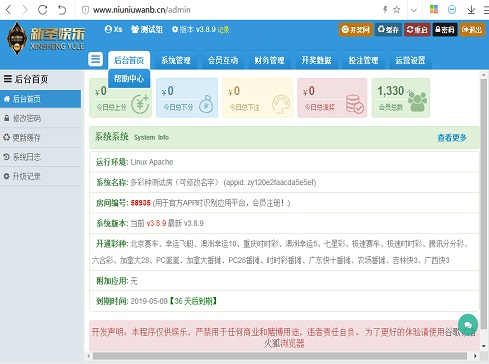
Task: Open the 系统管理 tab
Action: [176, 60]
